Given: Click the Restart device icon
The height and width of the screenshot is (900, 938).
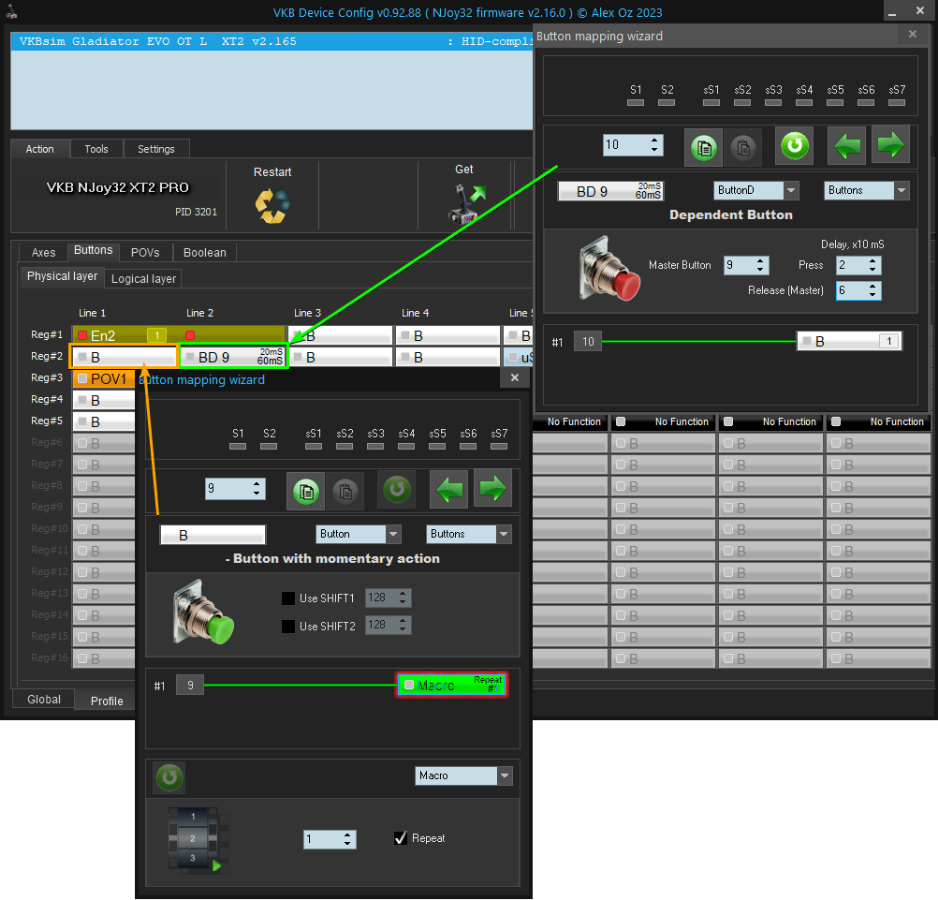Looking at the screenshot, I should coord(271,204).
